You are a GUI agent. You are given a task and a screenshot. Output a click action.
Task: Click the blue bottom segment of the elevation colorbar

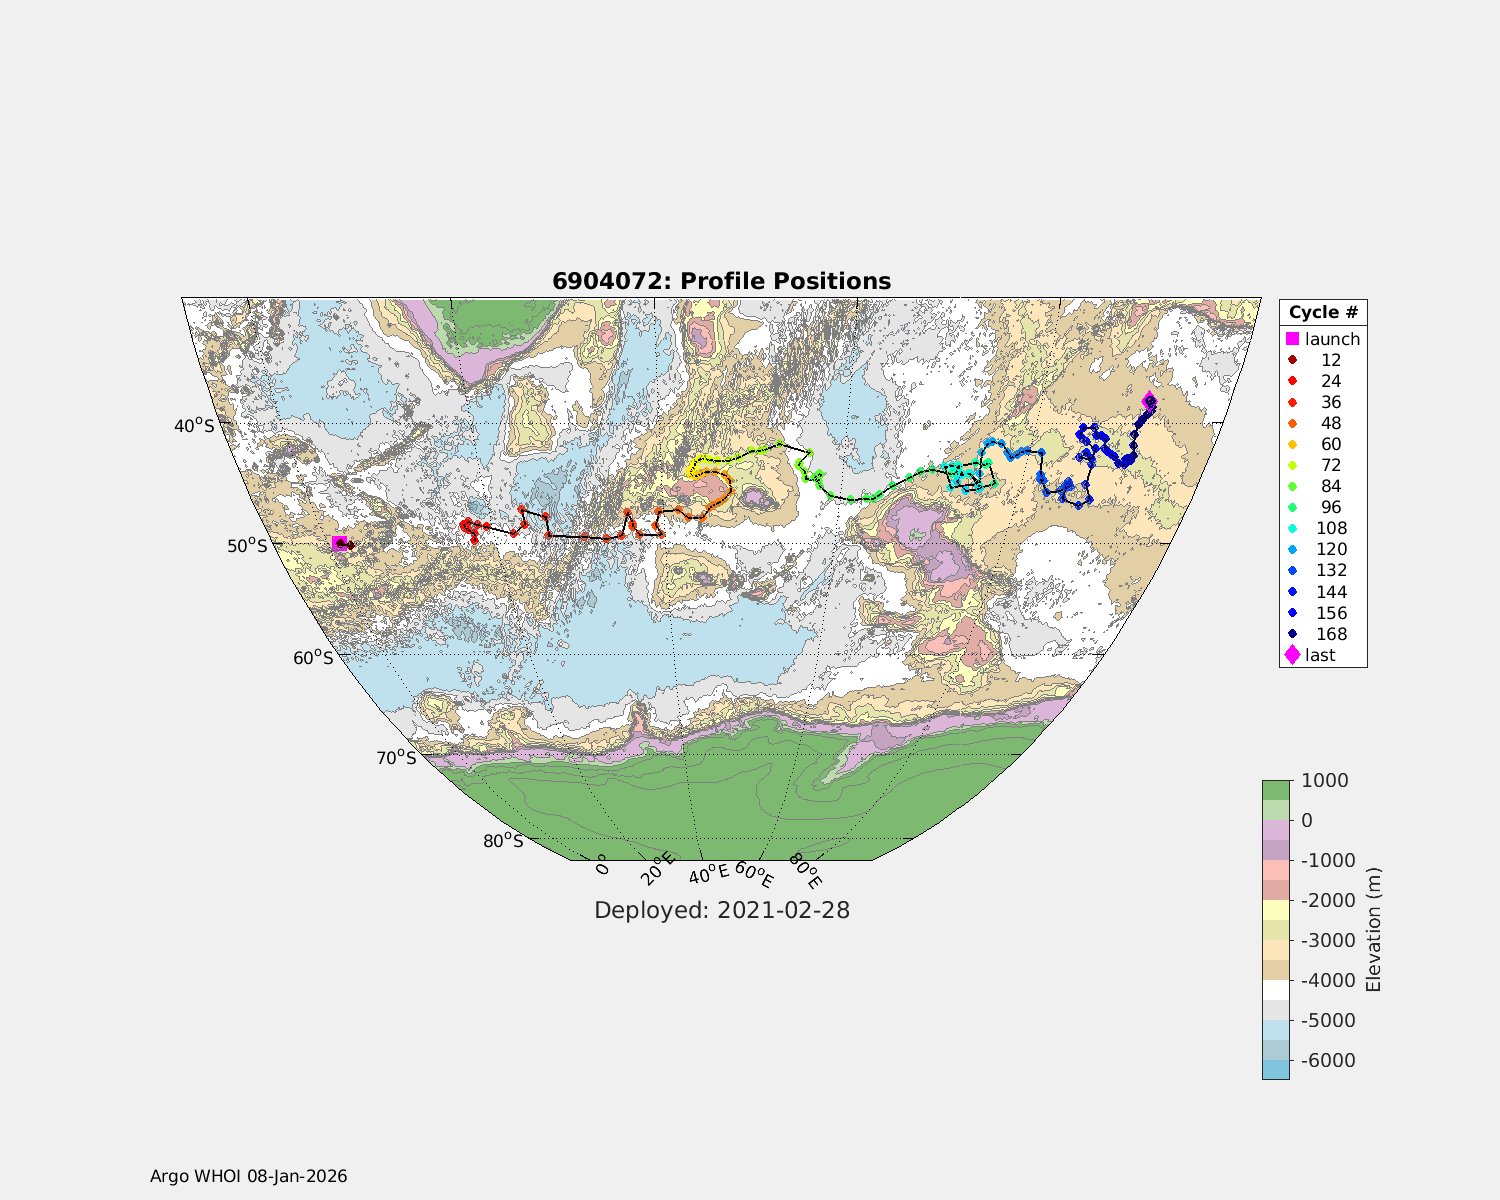point(1275,1069)
